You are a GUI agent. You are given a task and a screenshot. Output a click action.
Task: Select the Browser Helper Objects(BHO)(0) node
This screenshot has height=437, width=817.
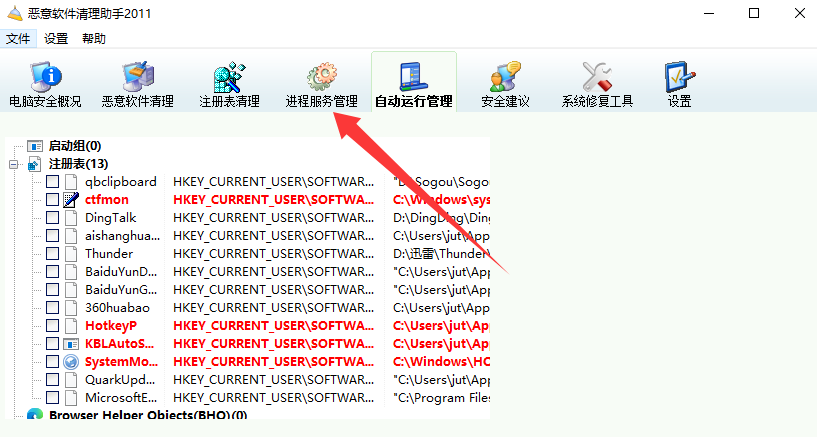(x=148, y=415)
